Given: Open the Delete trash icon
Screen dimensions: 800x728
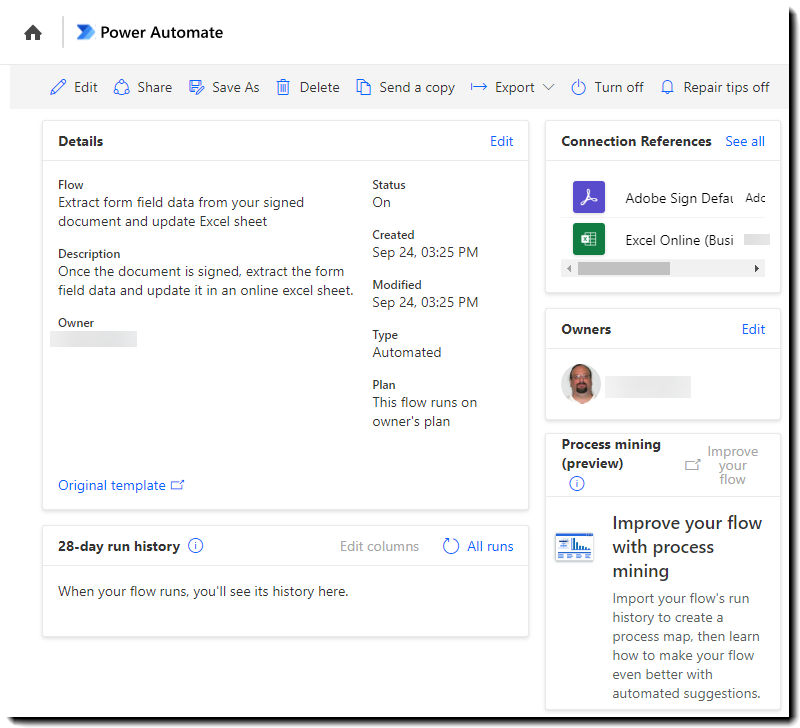Looking at the screenshot, I should click(x=284, y=87).
